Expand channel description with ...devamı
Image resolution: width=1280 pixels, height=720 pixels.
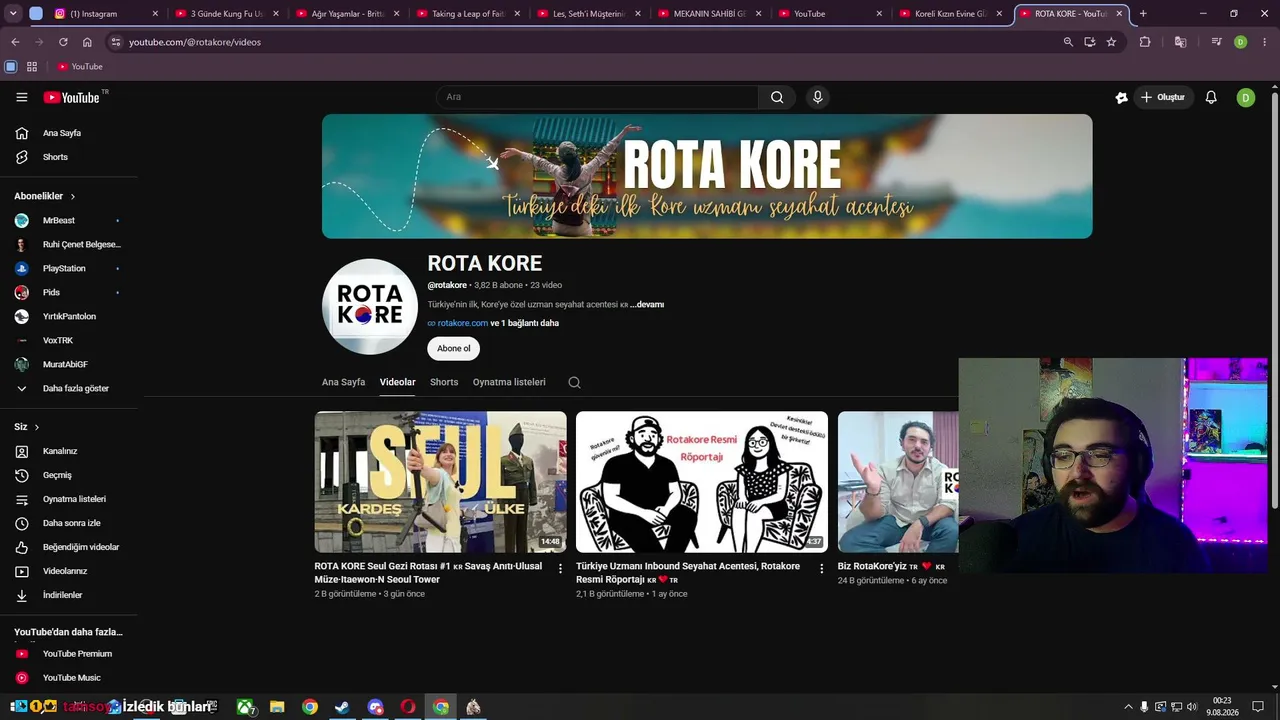[647, 304]
